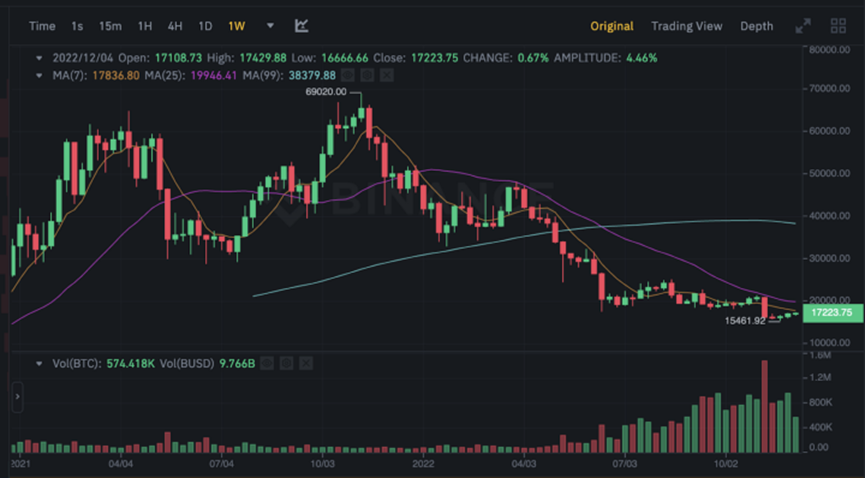Click the side panel arrow on the left edge
The height and width of the screenshot is (478, 865).
tap(16, 398)
